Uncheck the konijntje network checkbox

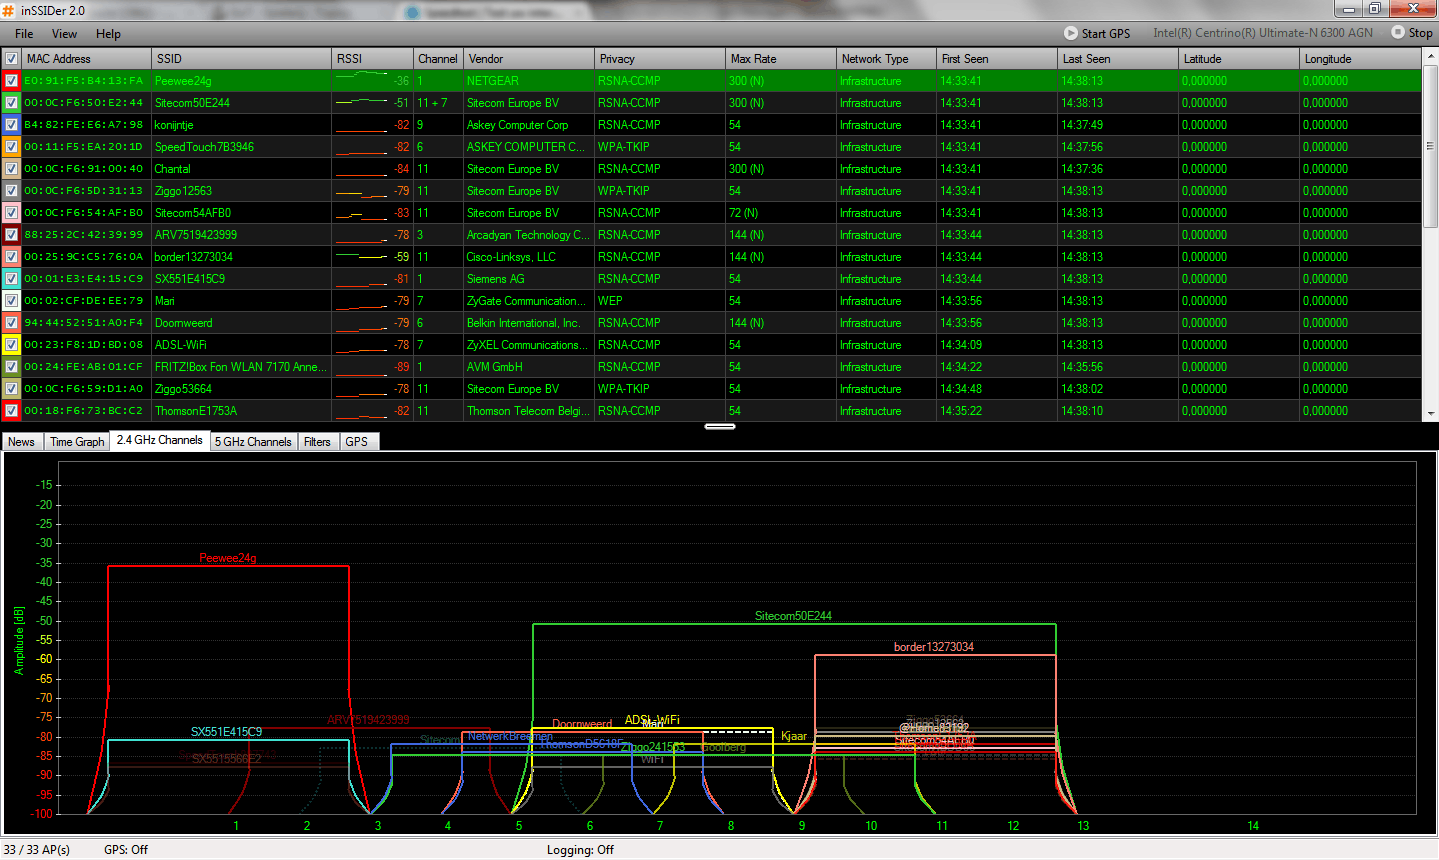pyautogui.click(x=11, y=125)
